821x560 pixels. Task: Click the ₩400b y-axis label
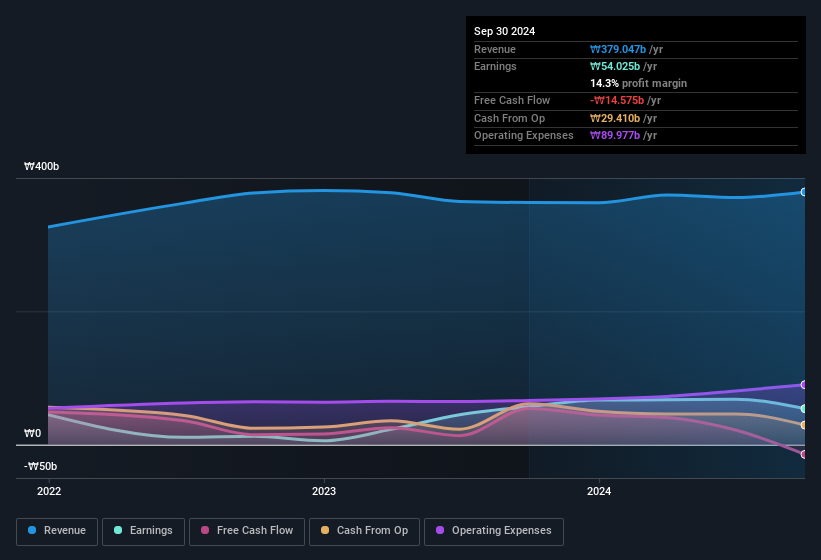[41, 166]
